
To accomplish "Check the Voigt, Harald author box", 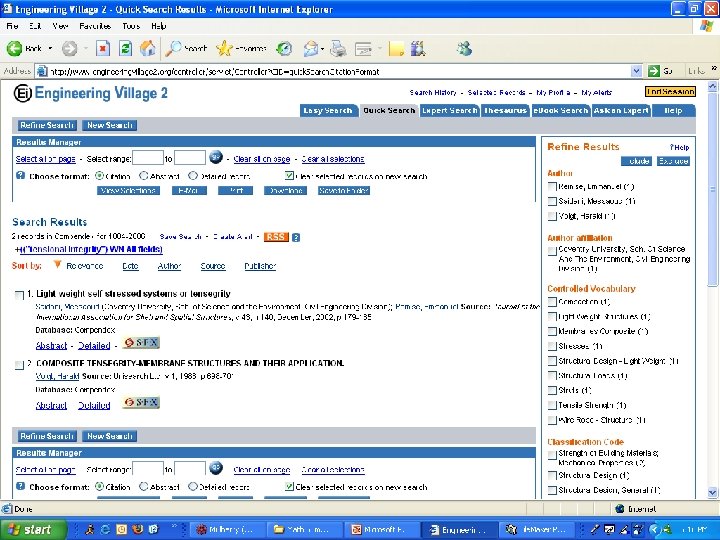I will tap(552, 216).
